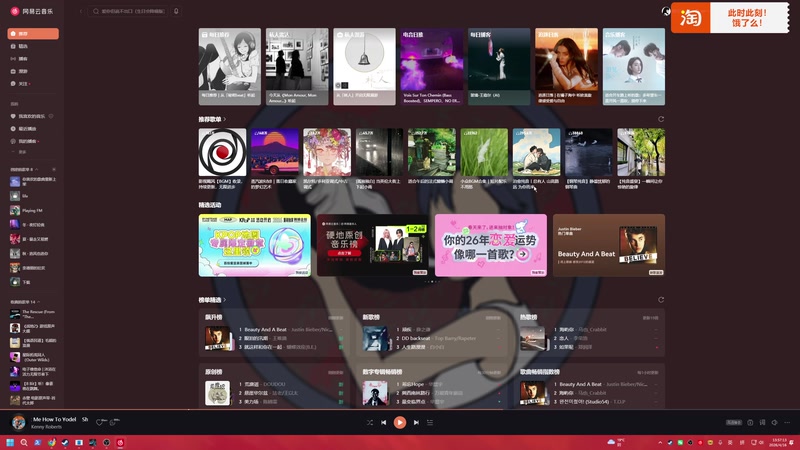
Task: Open the 关注 following section in sidebar
Action: click(x=33, y=84)
